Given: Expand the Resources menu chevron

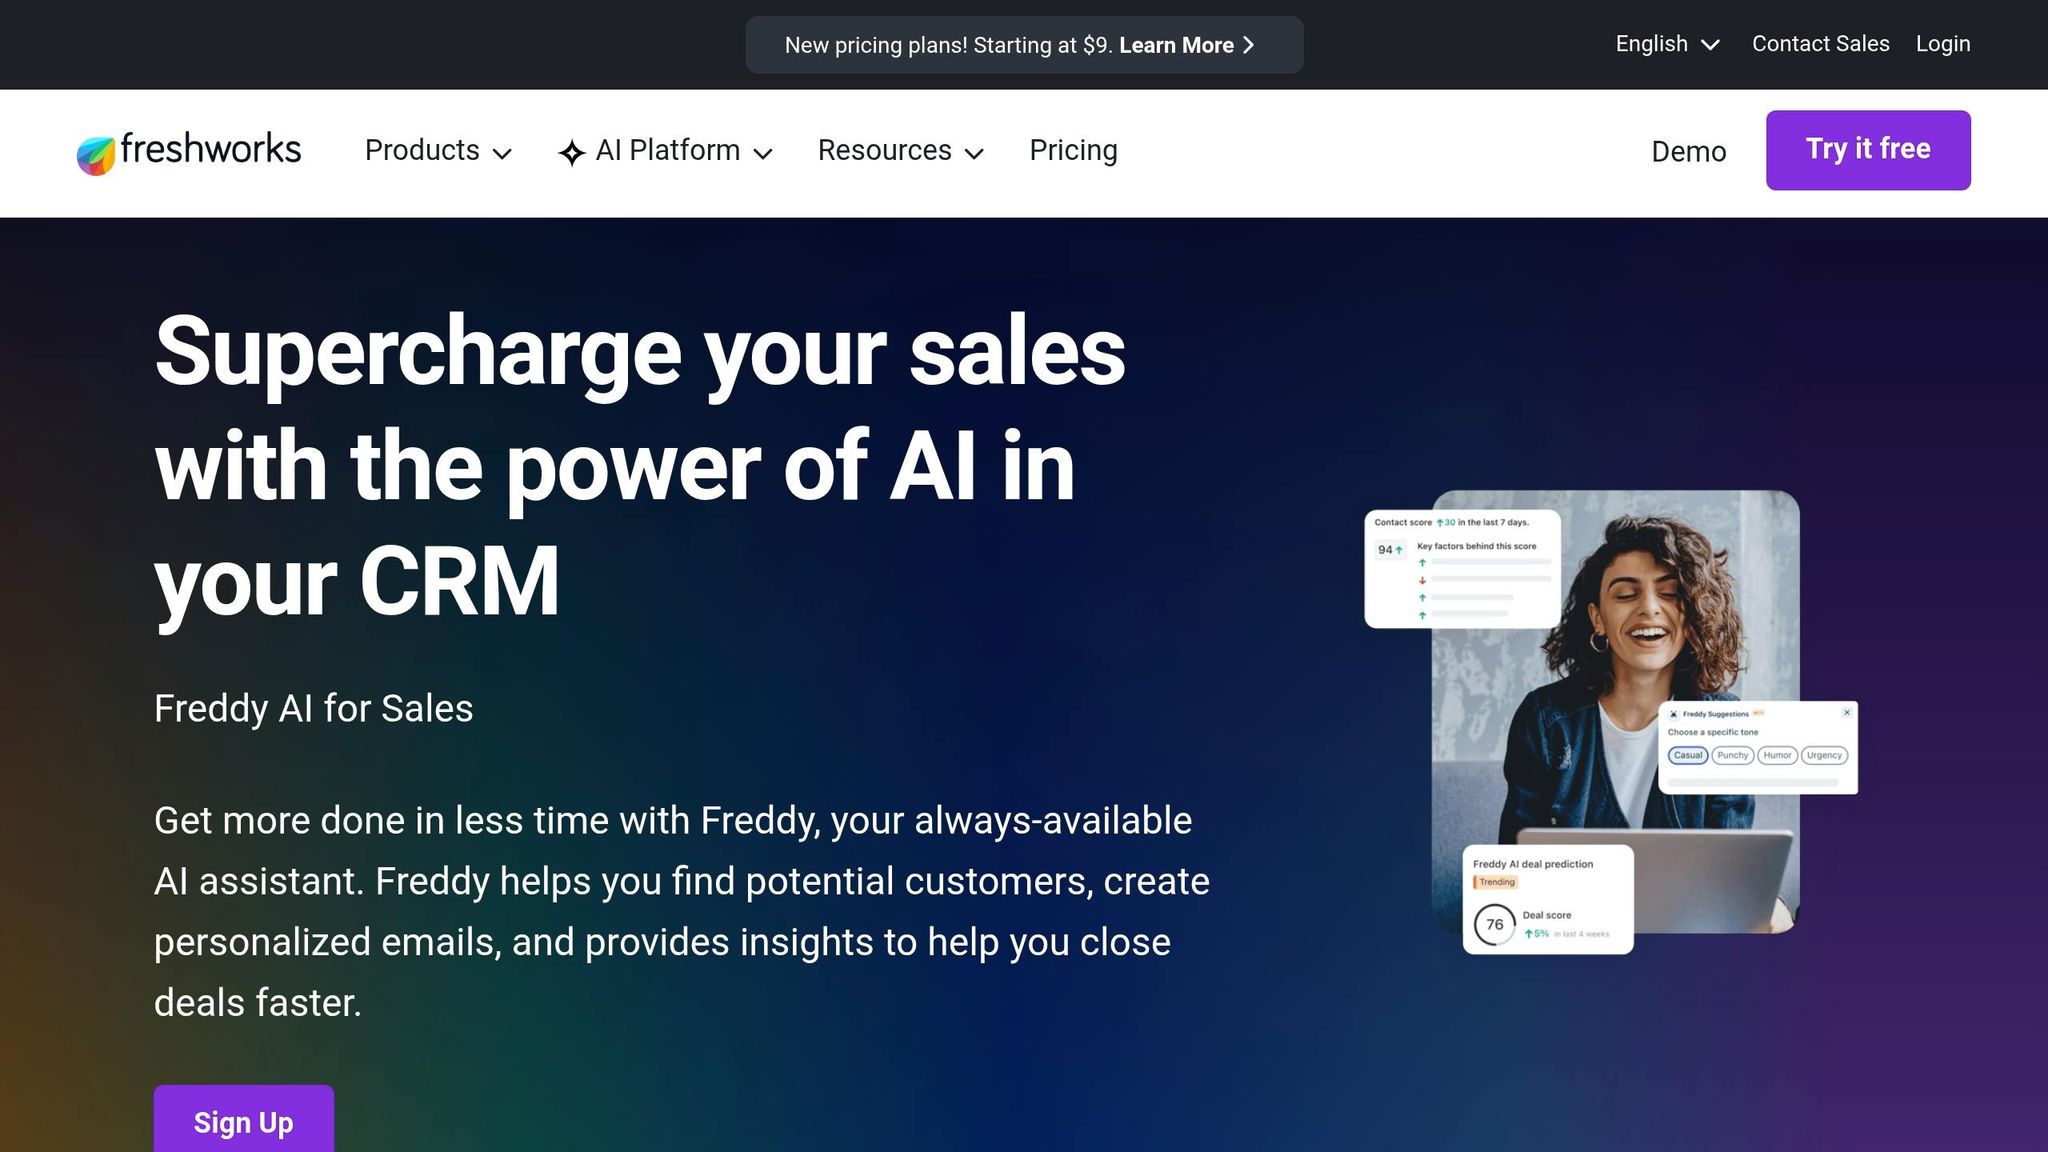Looking at the screenshot, I should (974, 153).
